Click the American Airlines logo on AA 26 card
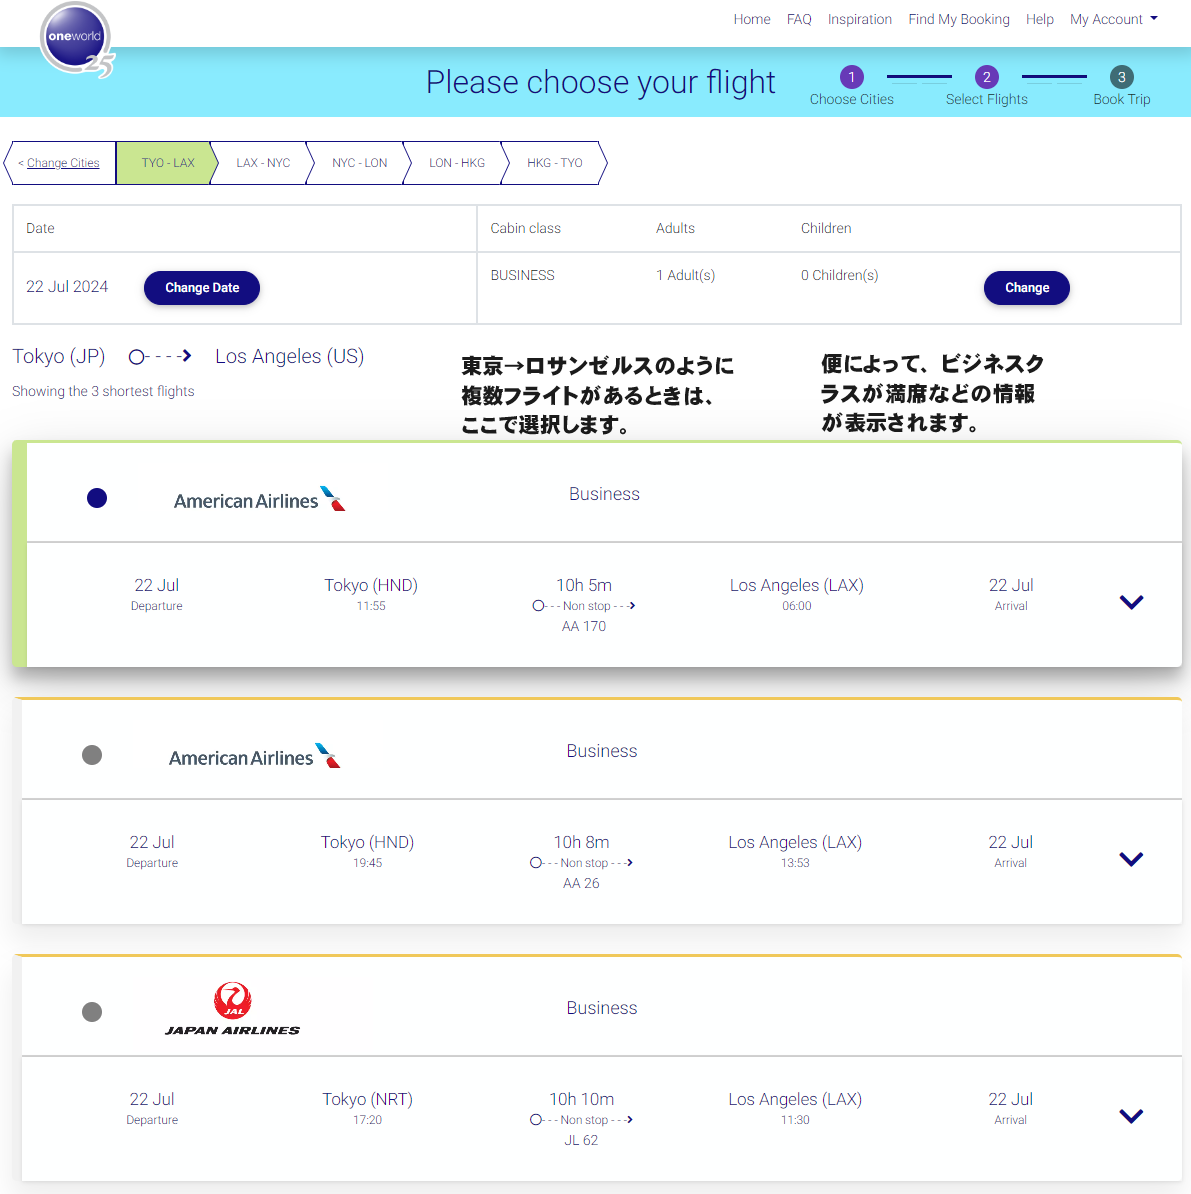This screenshot has width=1191, height=1194. coord(254,756)
